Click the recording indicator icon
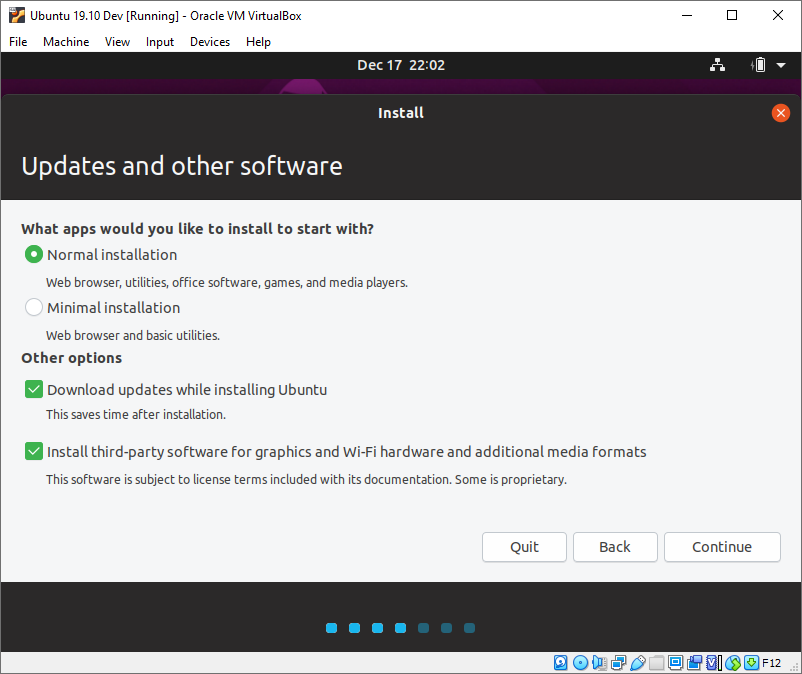This screenshot has height=674, width=802. pyautogui.click(x=695, y=663)
